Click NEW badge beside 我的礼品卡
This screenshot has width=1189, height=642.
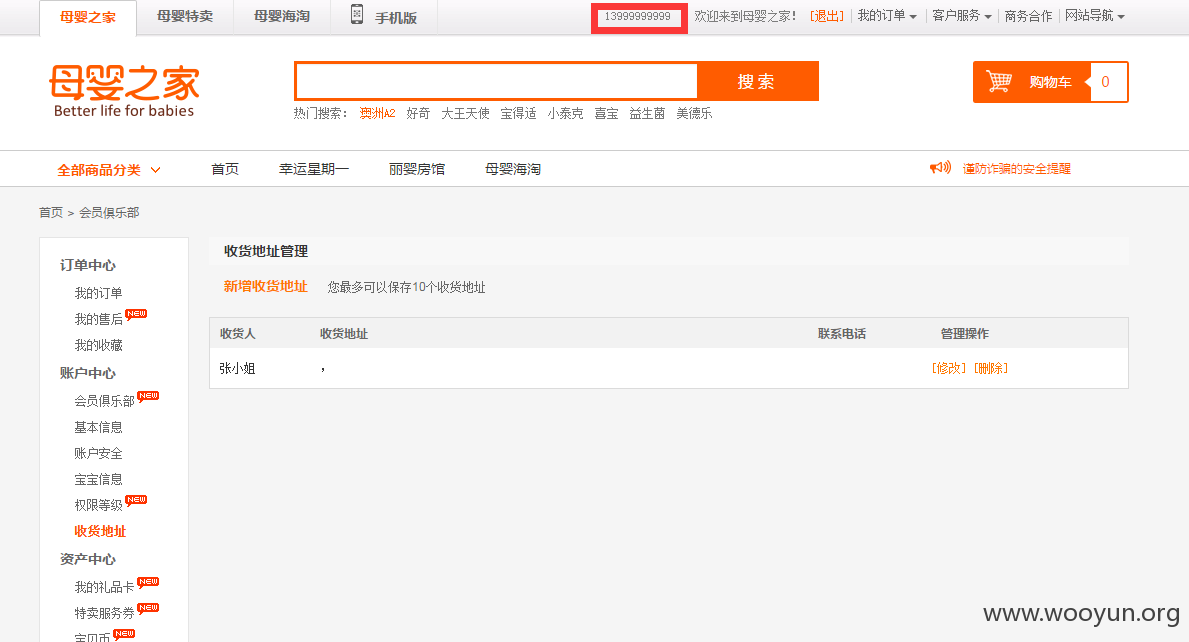point(149,583)
